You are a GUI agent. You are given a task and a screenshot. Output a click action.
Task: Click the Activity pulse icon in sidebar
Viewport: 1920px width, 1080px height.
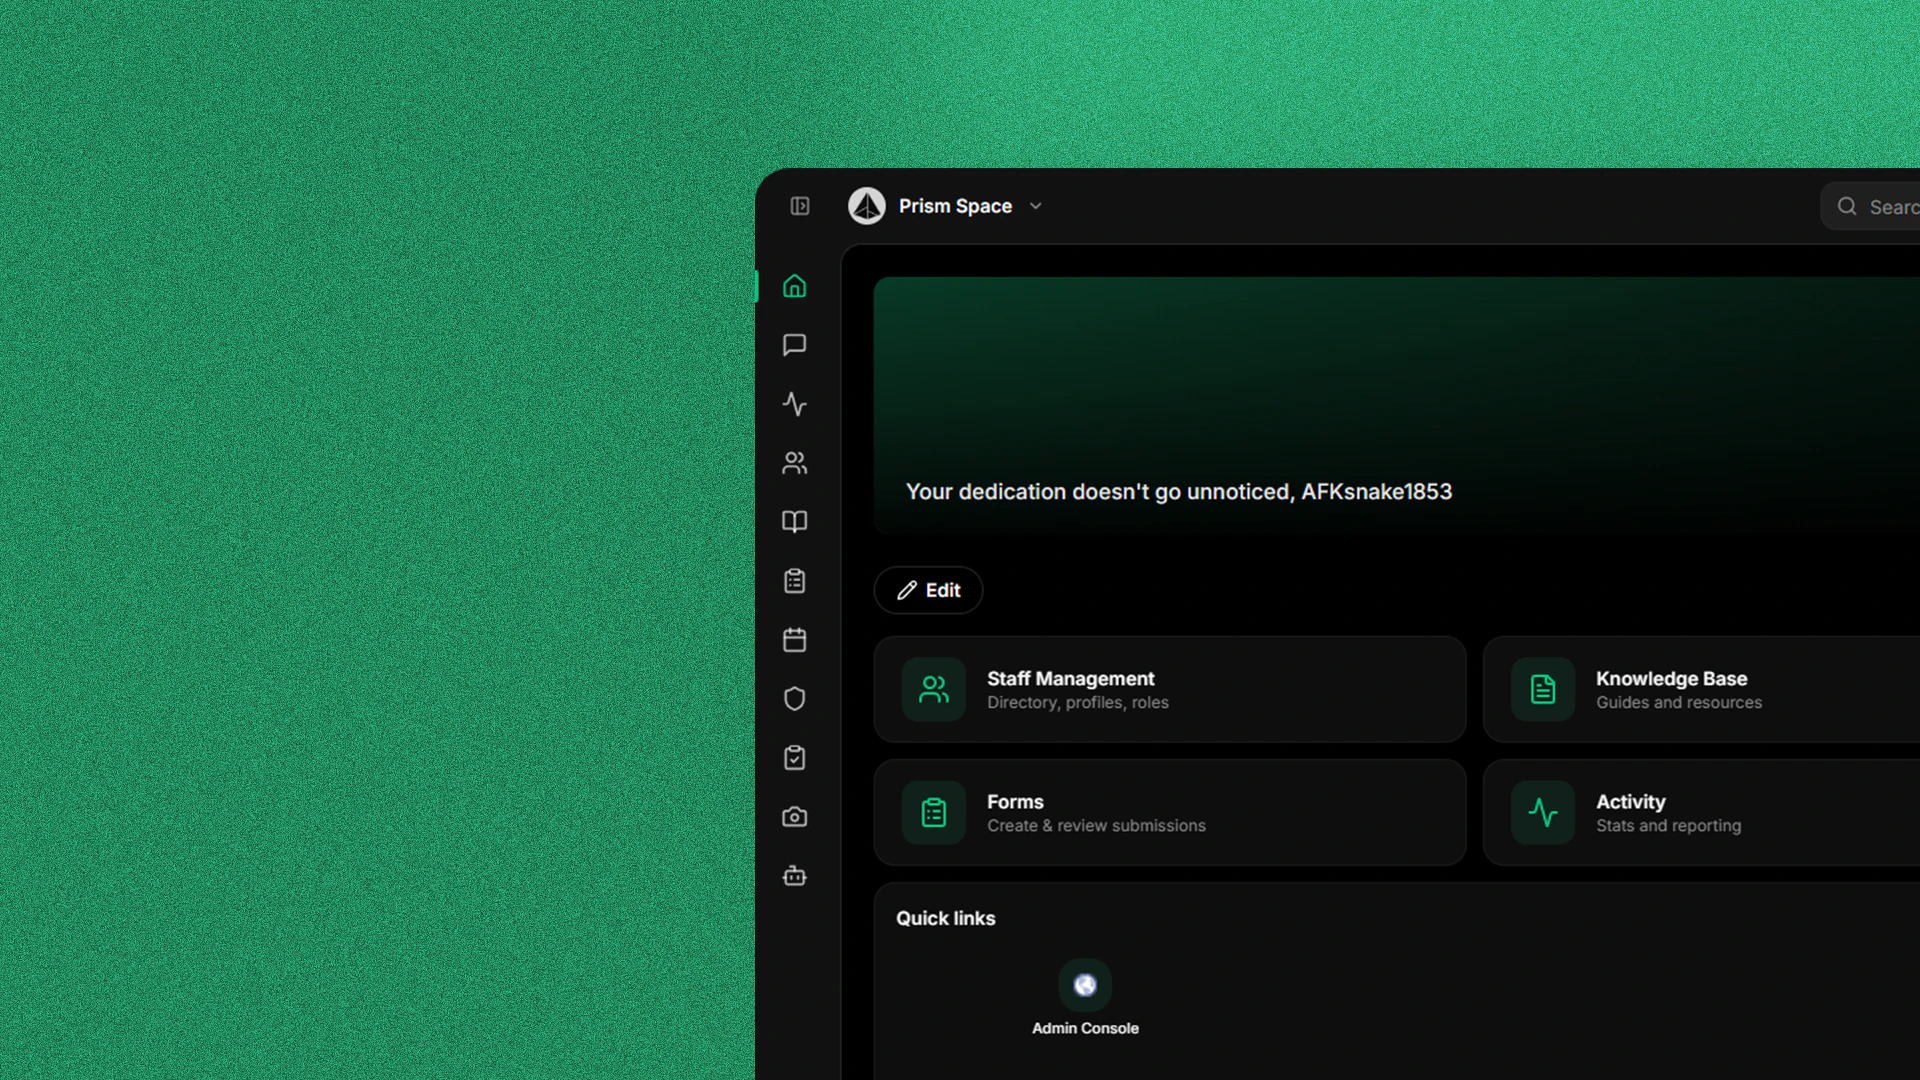pos(794,404)
